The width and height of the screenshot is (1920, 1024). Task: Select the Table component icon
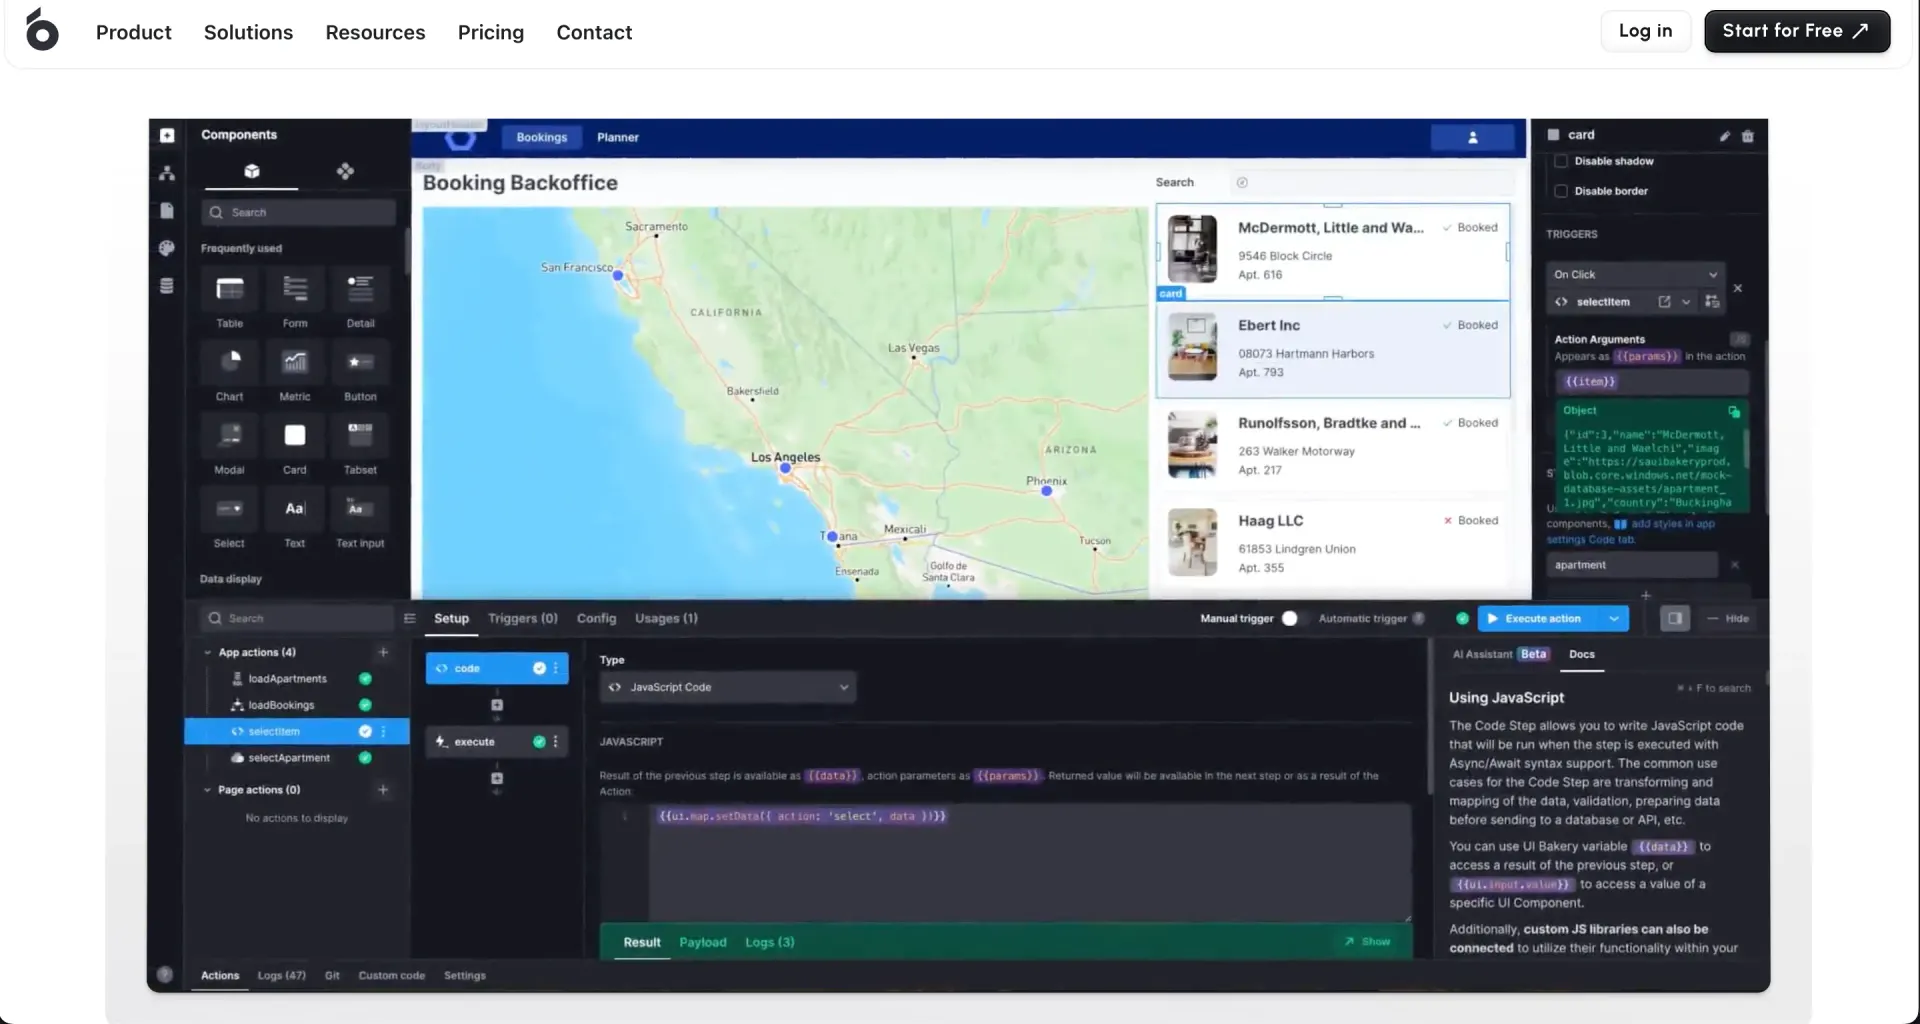[230, 290]
